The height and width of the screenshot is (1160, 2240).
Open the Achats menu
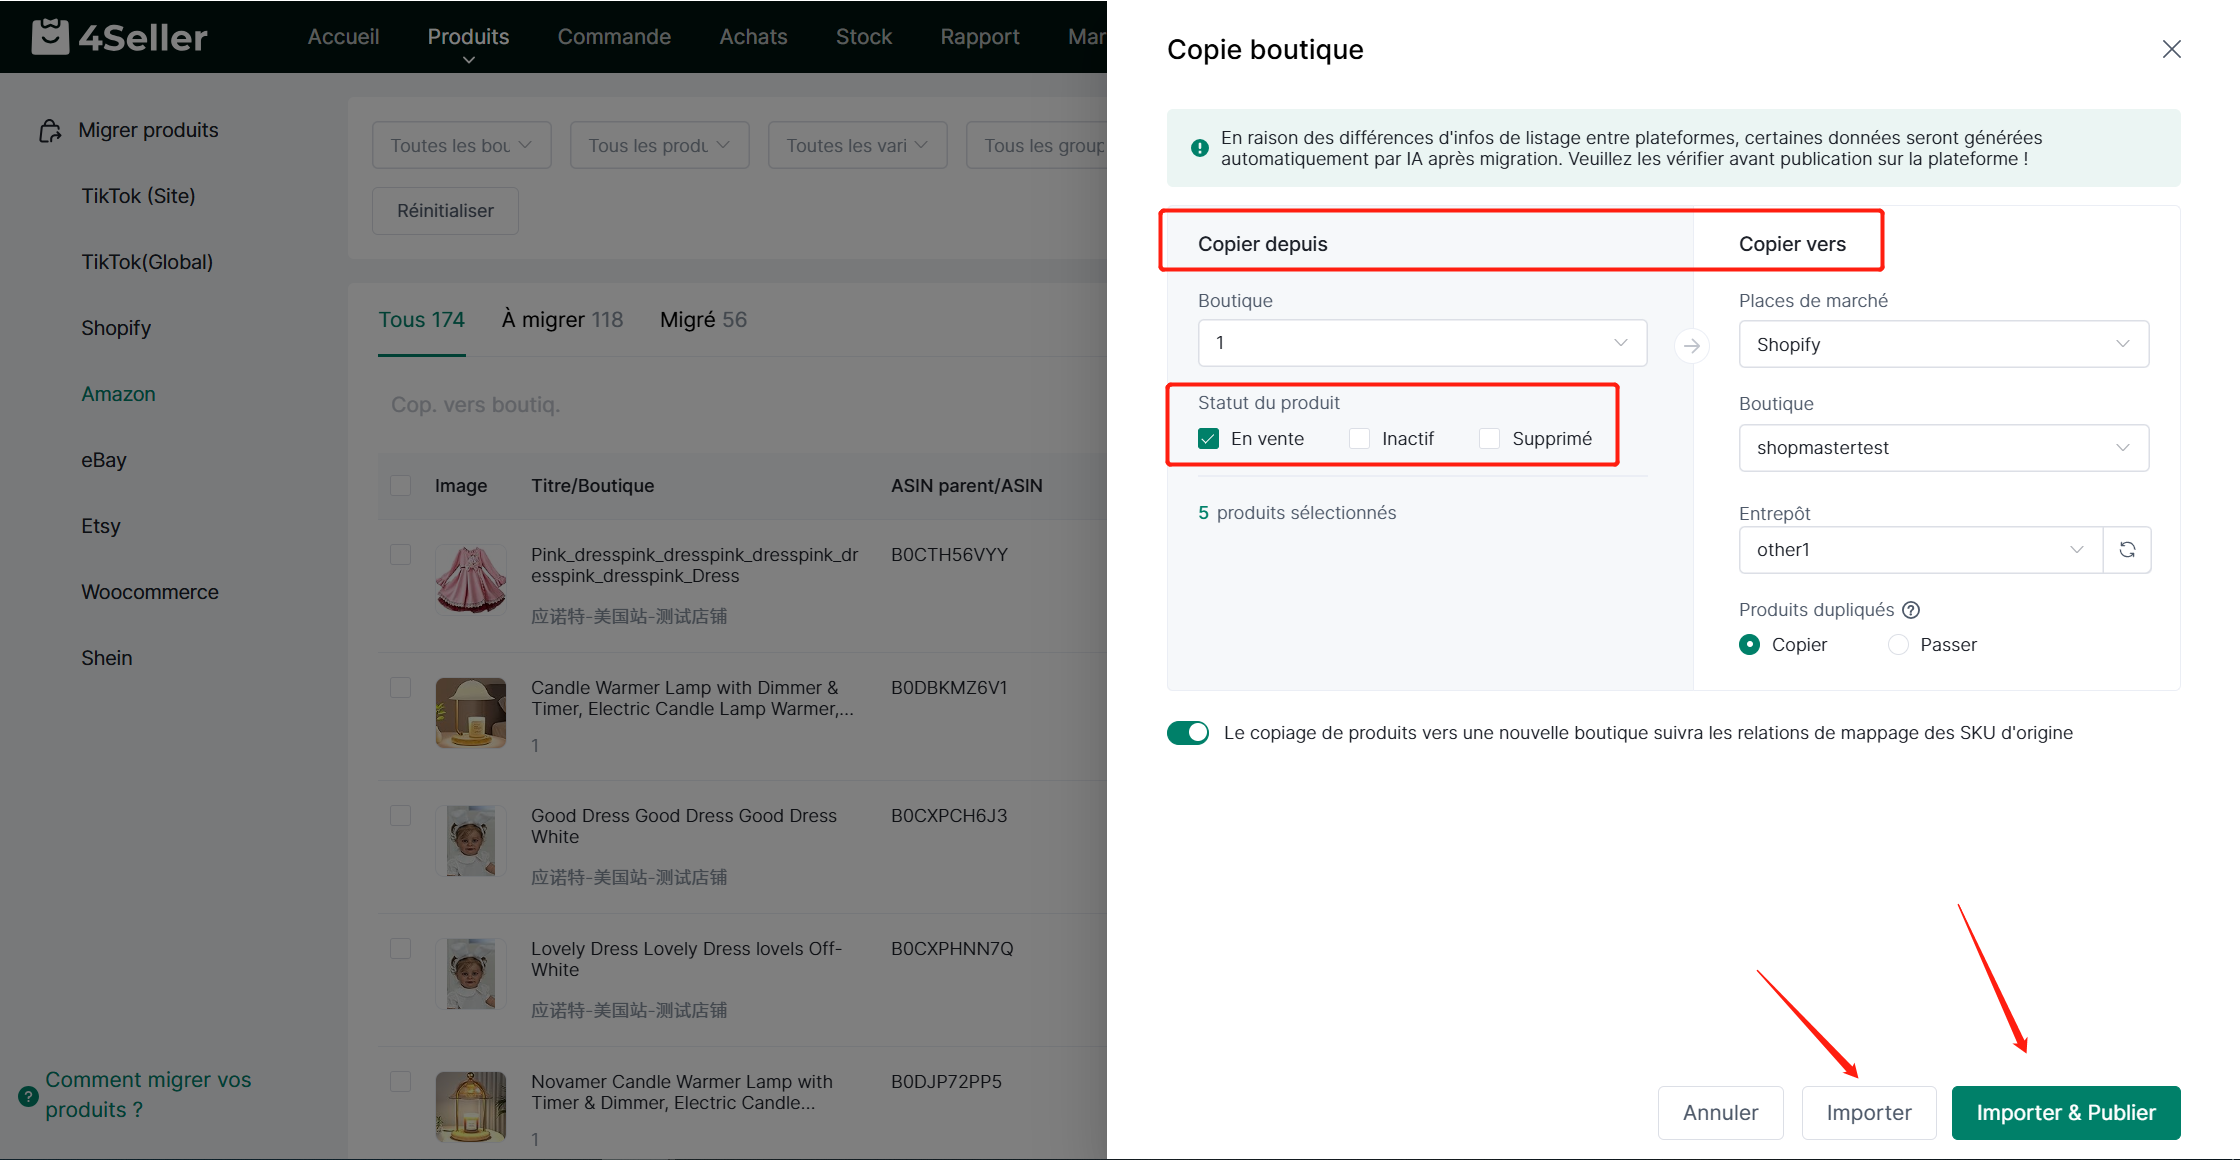(x=753, y=37)
